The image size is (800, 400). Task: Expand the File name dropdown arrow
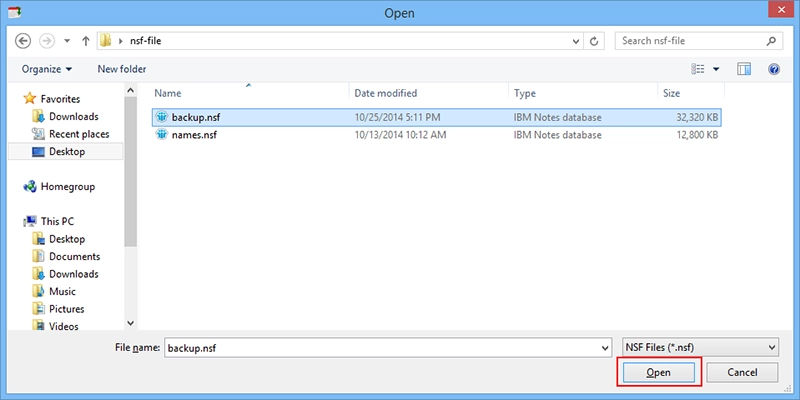coord(606,348)
